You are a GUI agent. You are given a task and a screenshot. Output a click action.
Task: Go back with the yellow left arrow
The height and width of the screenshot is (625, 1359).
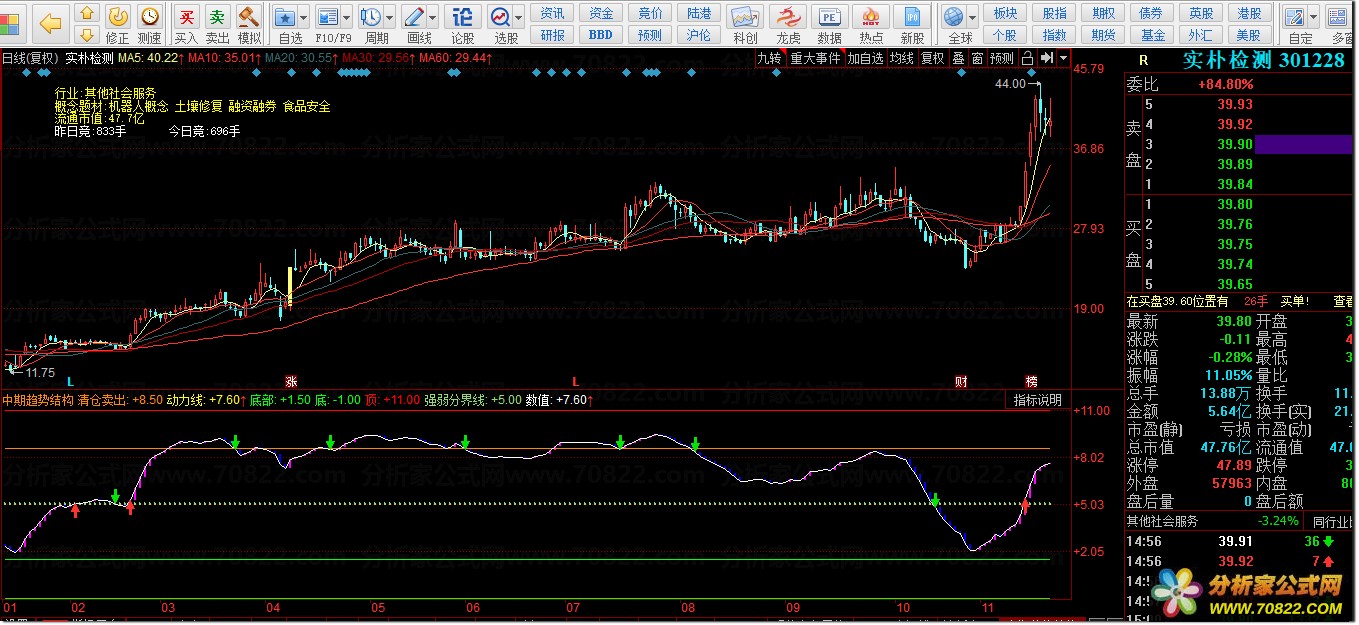(x=50, y=22)
